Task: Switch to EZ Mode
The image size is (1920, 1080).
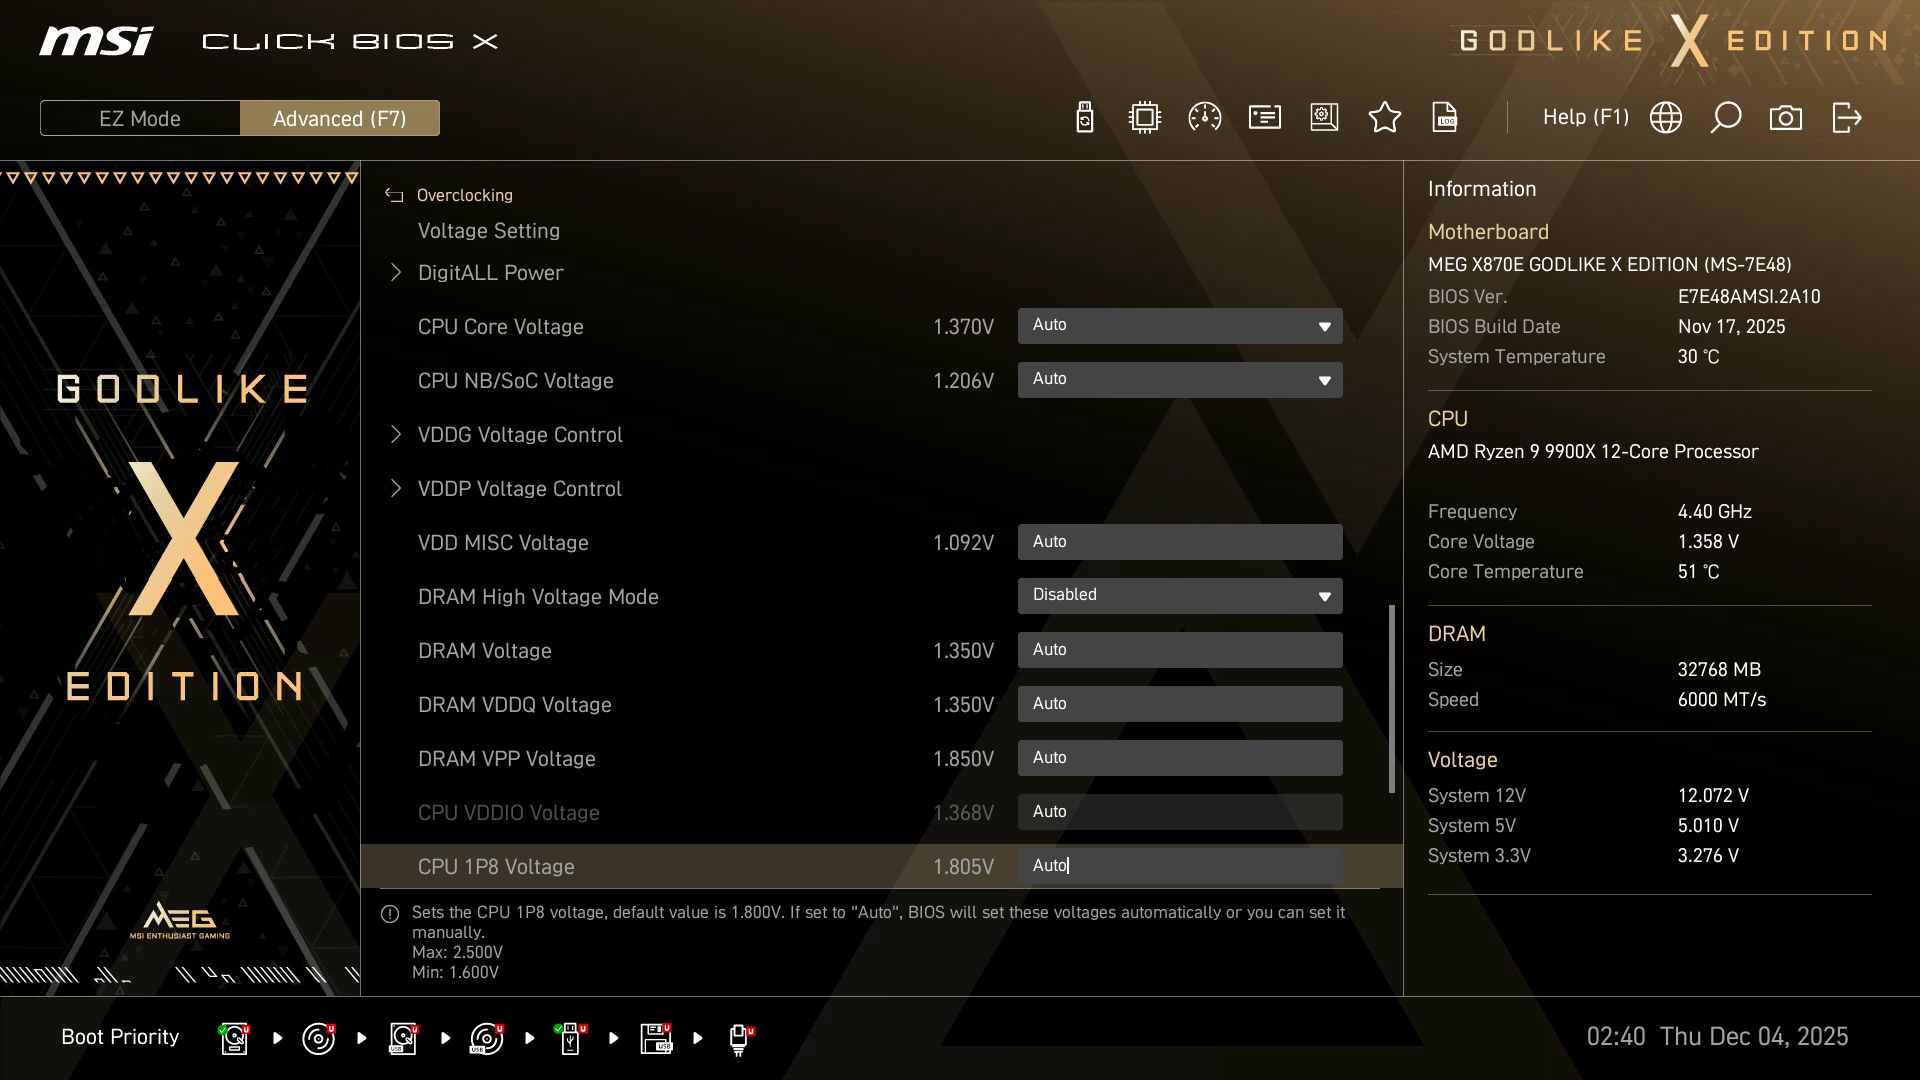Action: pyautogui.click(x=140, y=118)
